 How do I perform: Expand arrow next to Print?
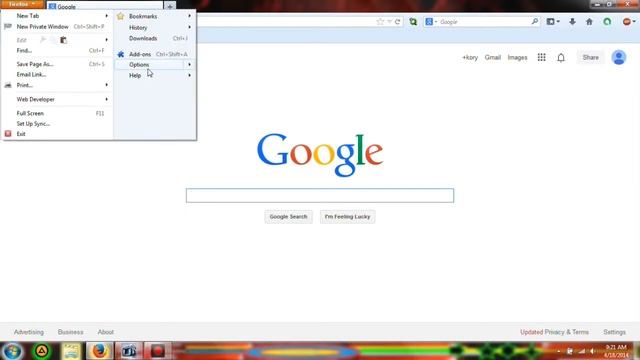[x=107, y=85]
